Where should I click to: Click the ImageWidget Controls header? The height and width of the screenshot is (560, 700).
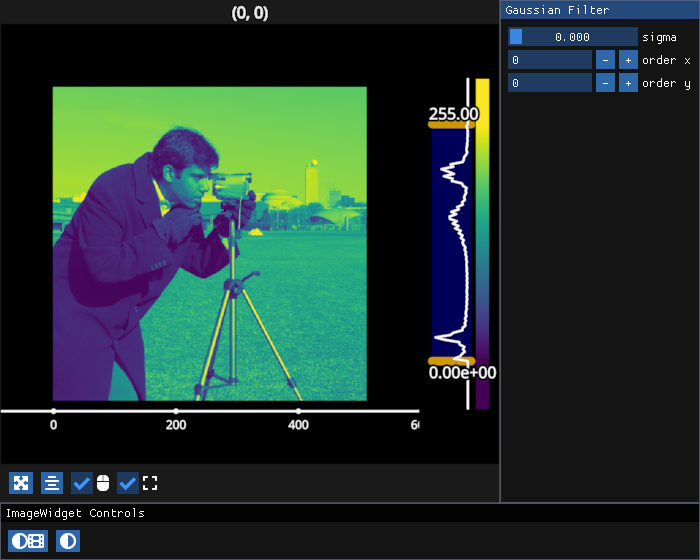pos(75,513)
